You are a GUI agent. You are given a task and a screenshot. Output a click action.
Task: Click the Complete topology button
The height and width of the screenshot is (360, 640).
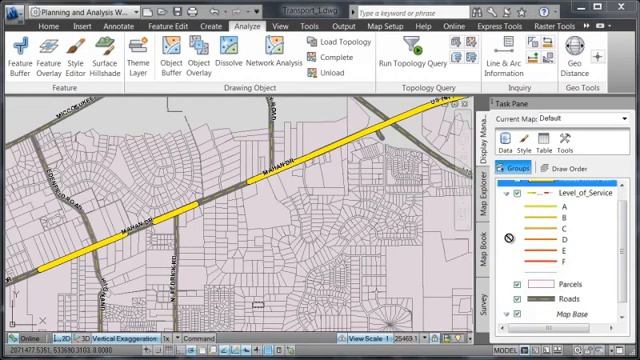(x=330, y=58)
